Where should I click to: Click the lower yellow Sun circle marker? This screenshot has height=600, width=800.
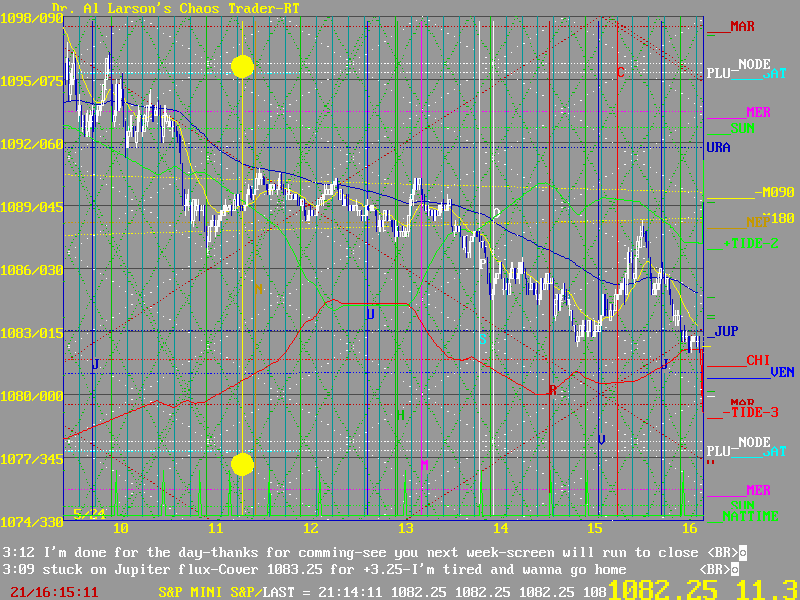click(x=242, y=464)
